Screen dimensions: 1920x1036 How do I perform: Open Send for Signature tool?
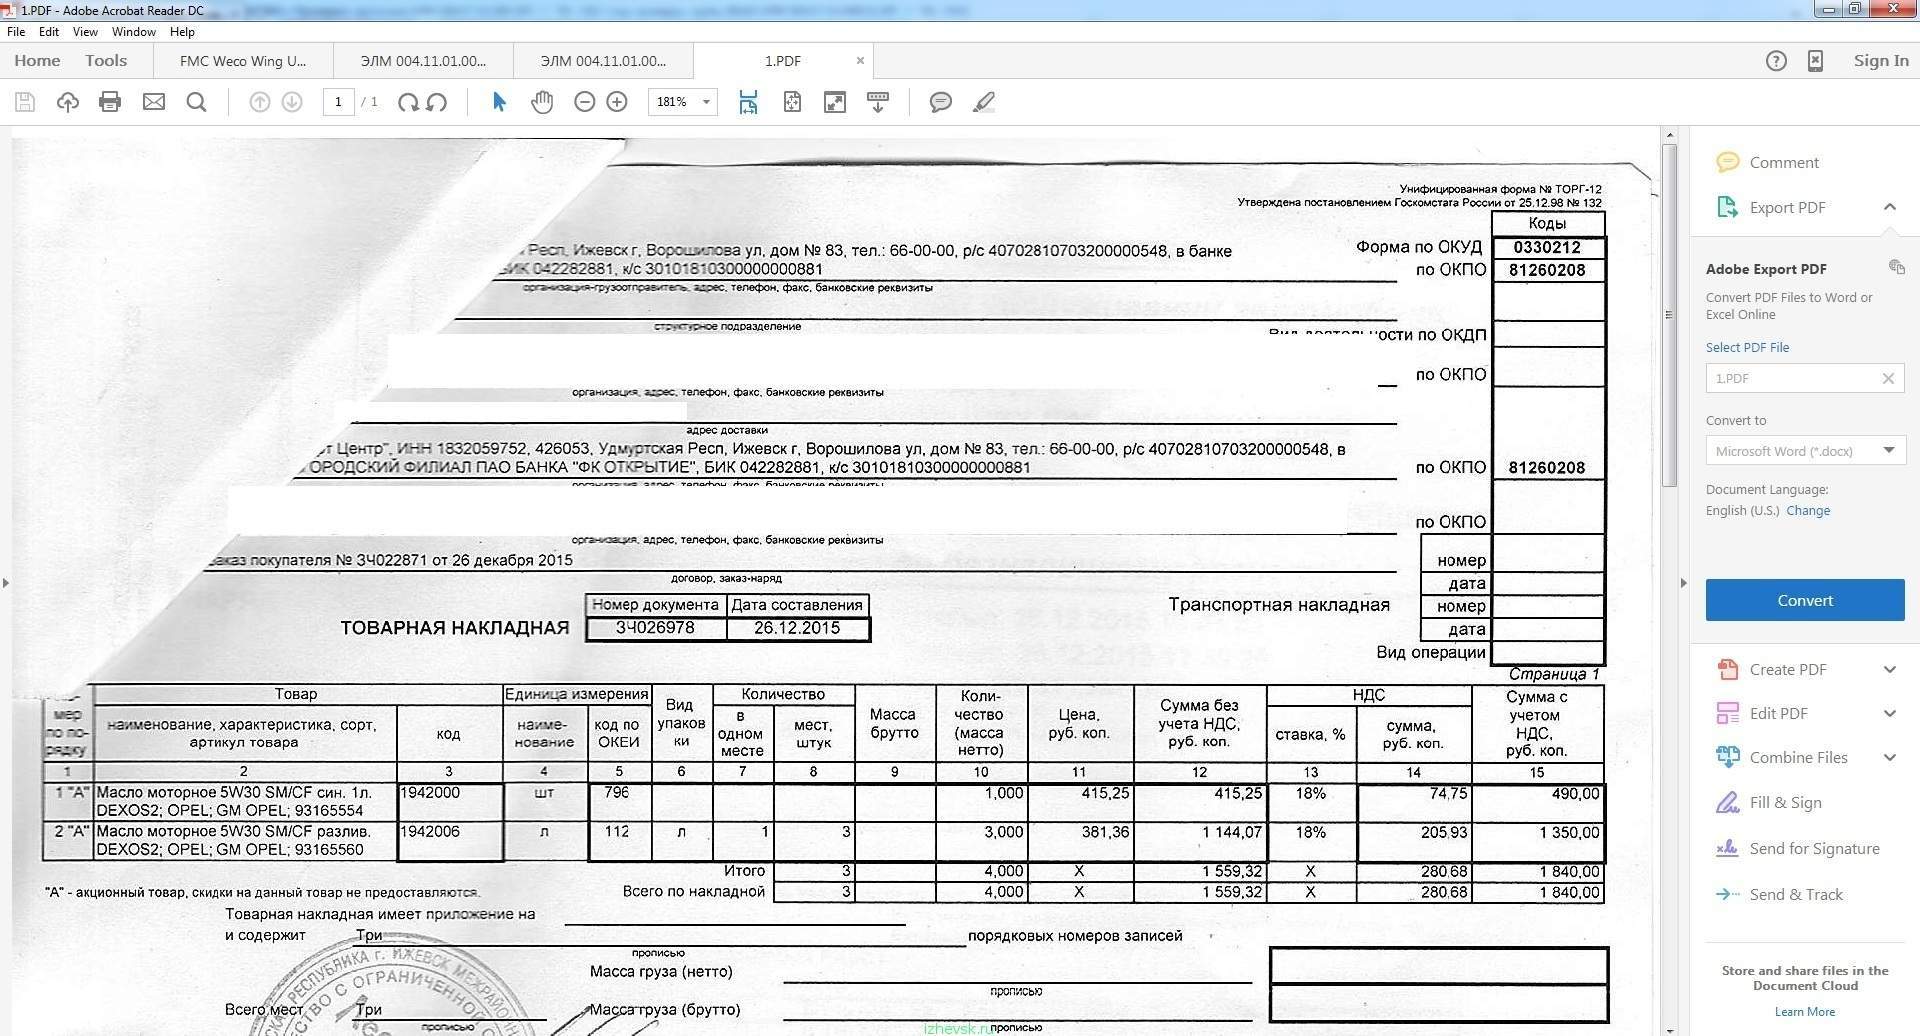pyautogui.click(x=1797, y=848)
